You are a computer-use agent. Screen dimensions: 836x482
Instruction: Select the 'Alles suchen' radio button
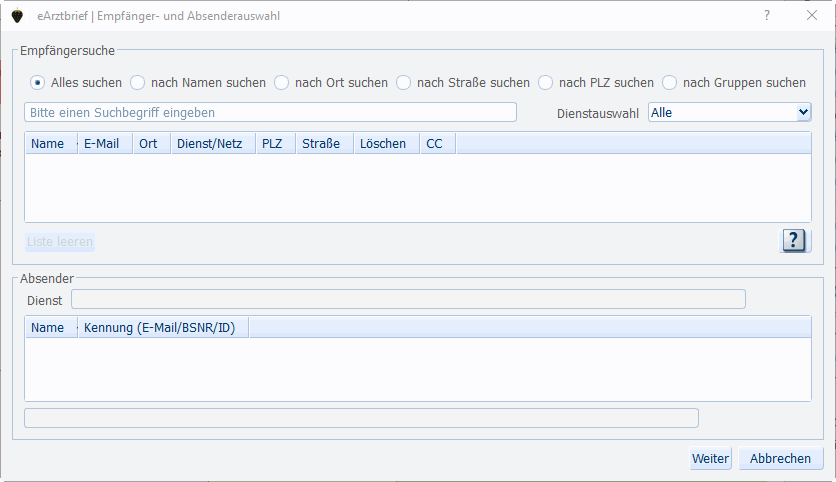point(37,83)
